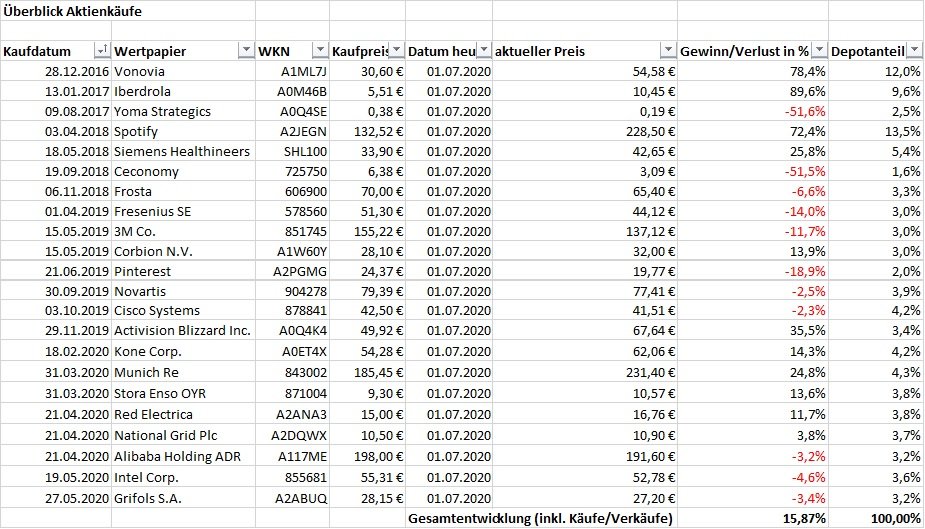Select WKN cell A2JEGN
Screen dimensions: 925x529
pos(293,132)
